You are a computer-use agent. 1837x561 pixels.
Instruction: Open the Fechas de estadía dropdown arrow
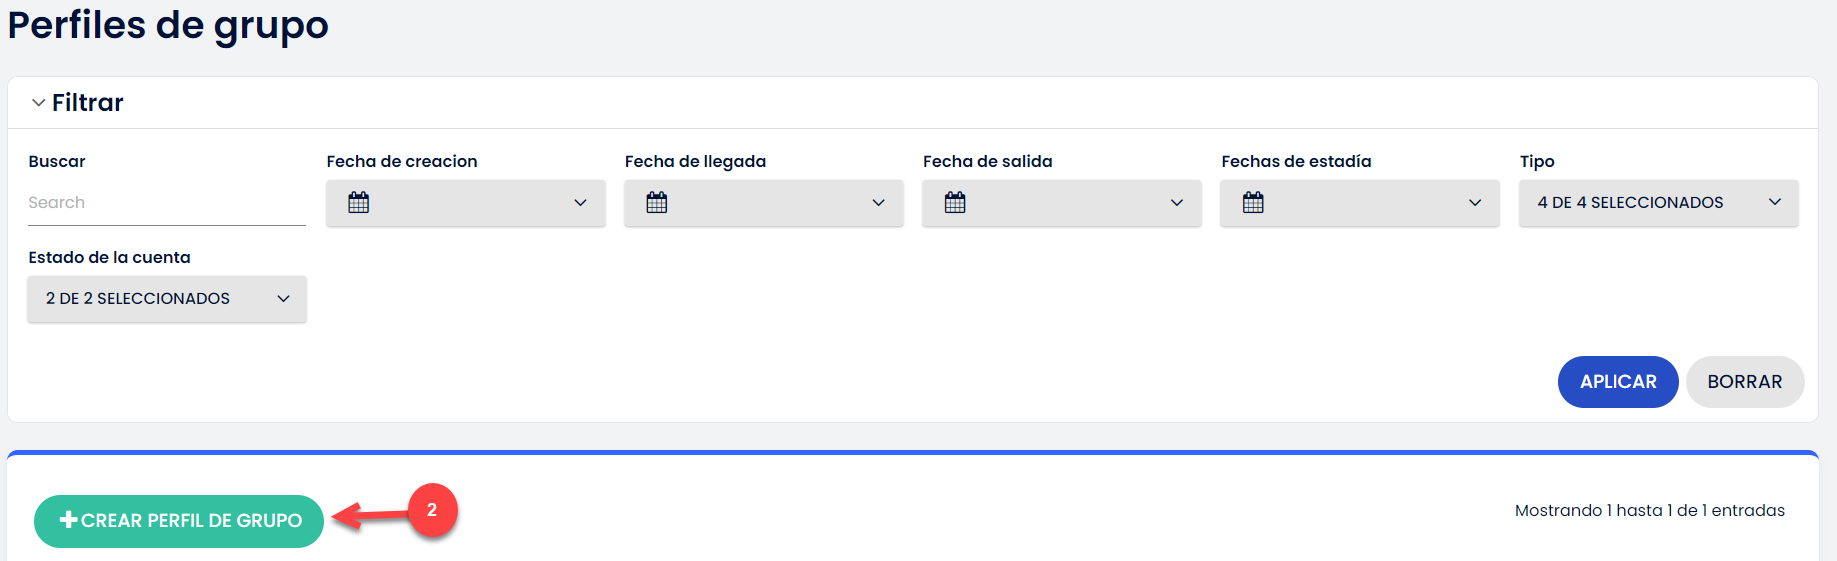[1475, 203]
